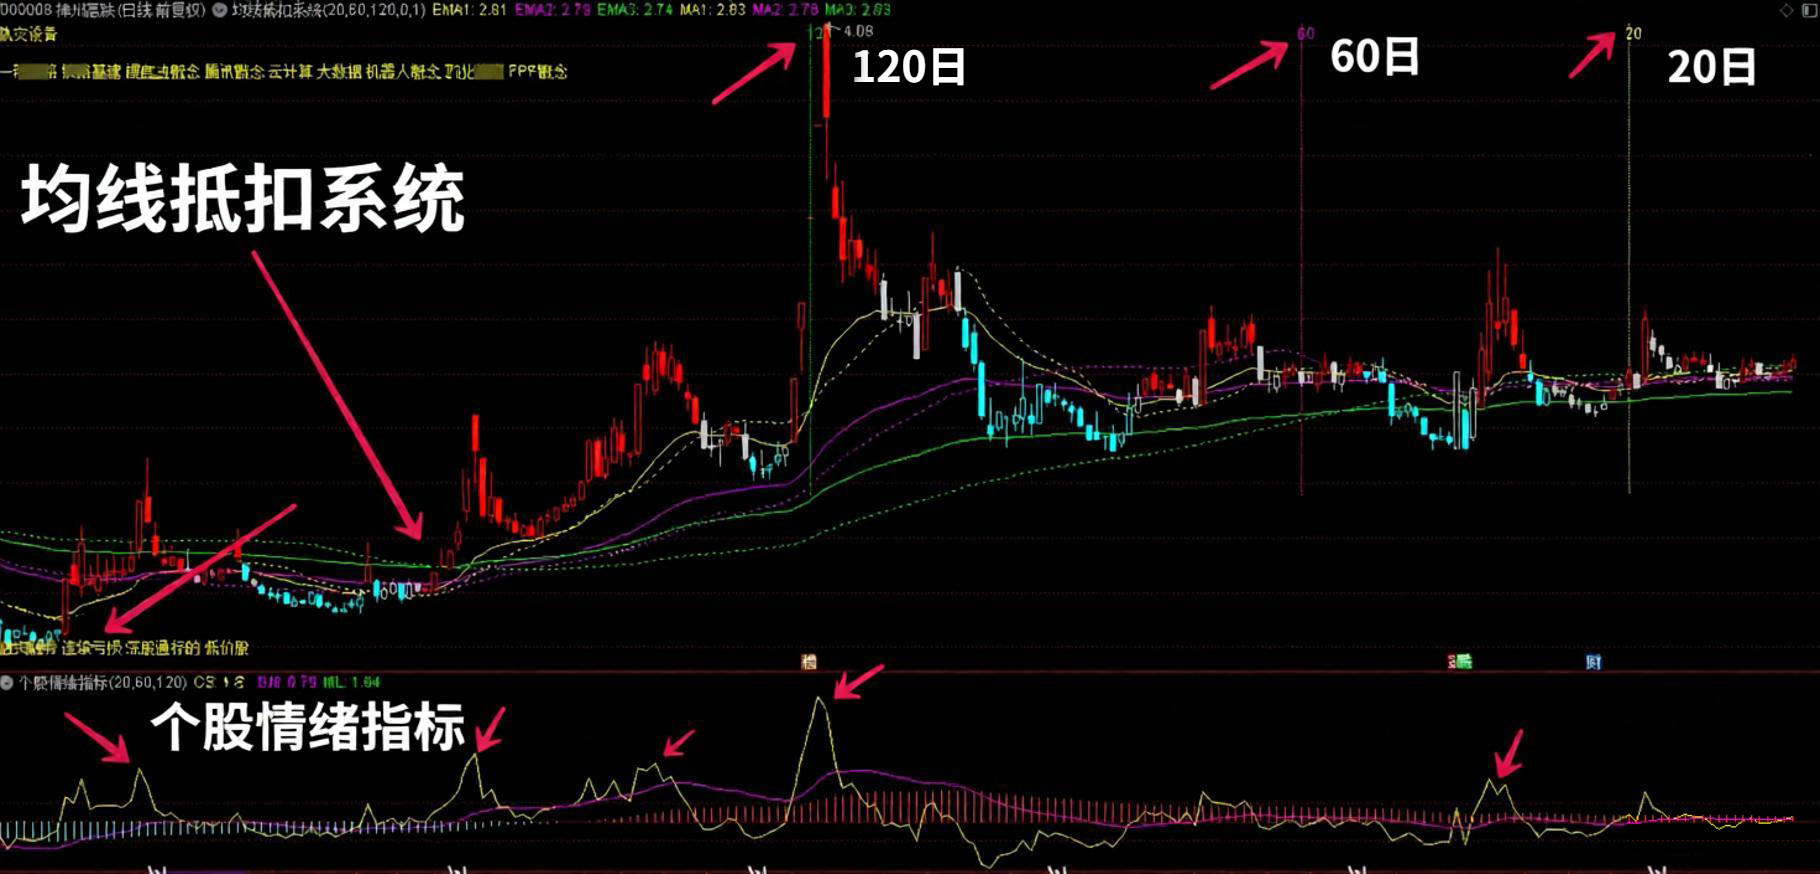Select the 120-day green deduction vertical line
This screenshot has height=874, width=1820.
click(x=810, y=260)
